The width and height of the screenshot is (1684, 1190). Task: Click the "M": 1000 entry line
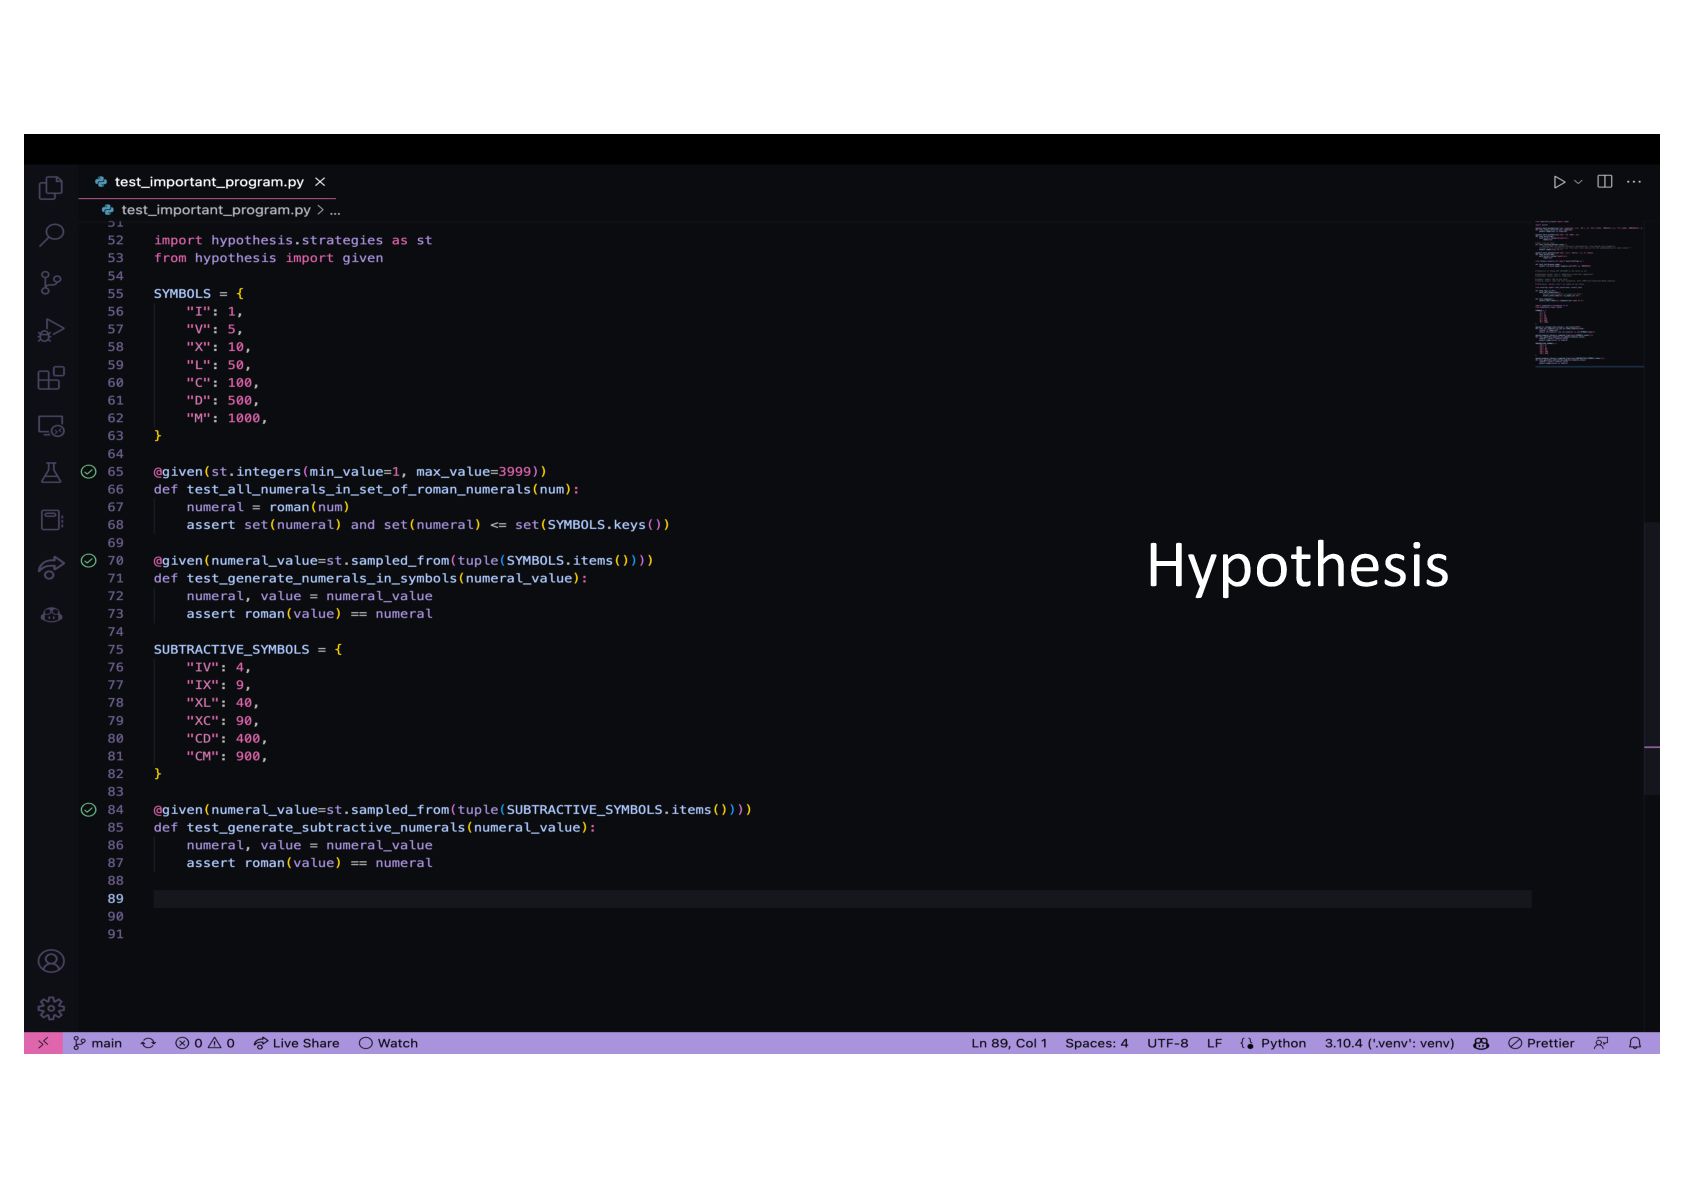pyautogui.click(x=227, y=419)
